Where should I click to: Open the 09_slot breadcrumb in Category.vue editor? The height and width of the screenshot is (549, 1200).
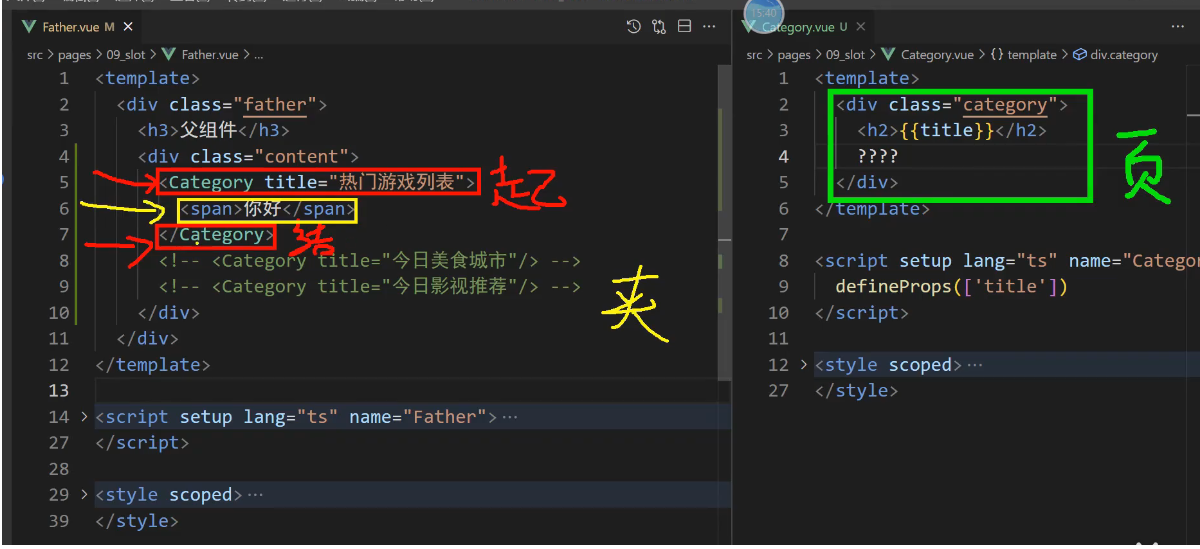point(845,55)
